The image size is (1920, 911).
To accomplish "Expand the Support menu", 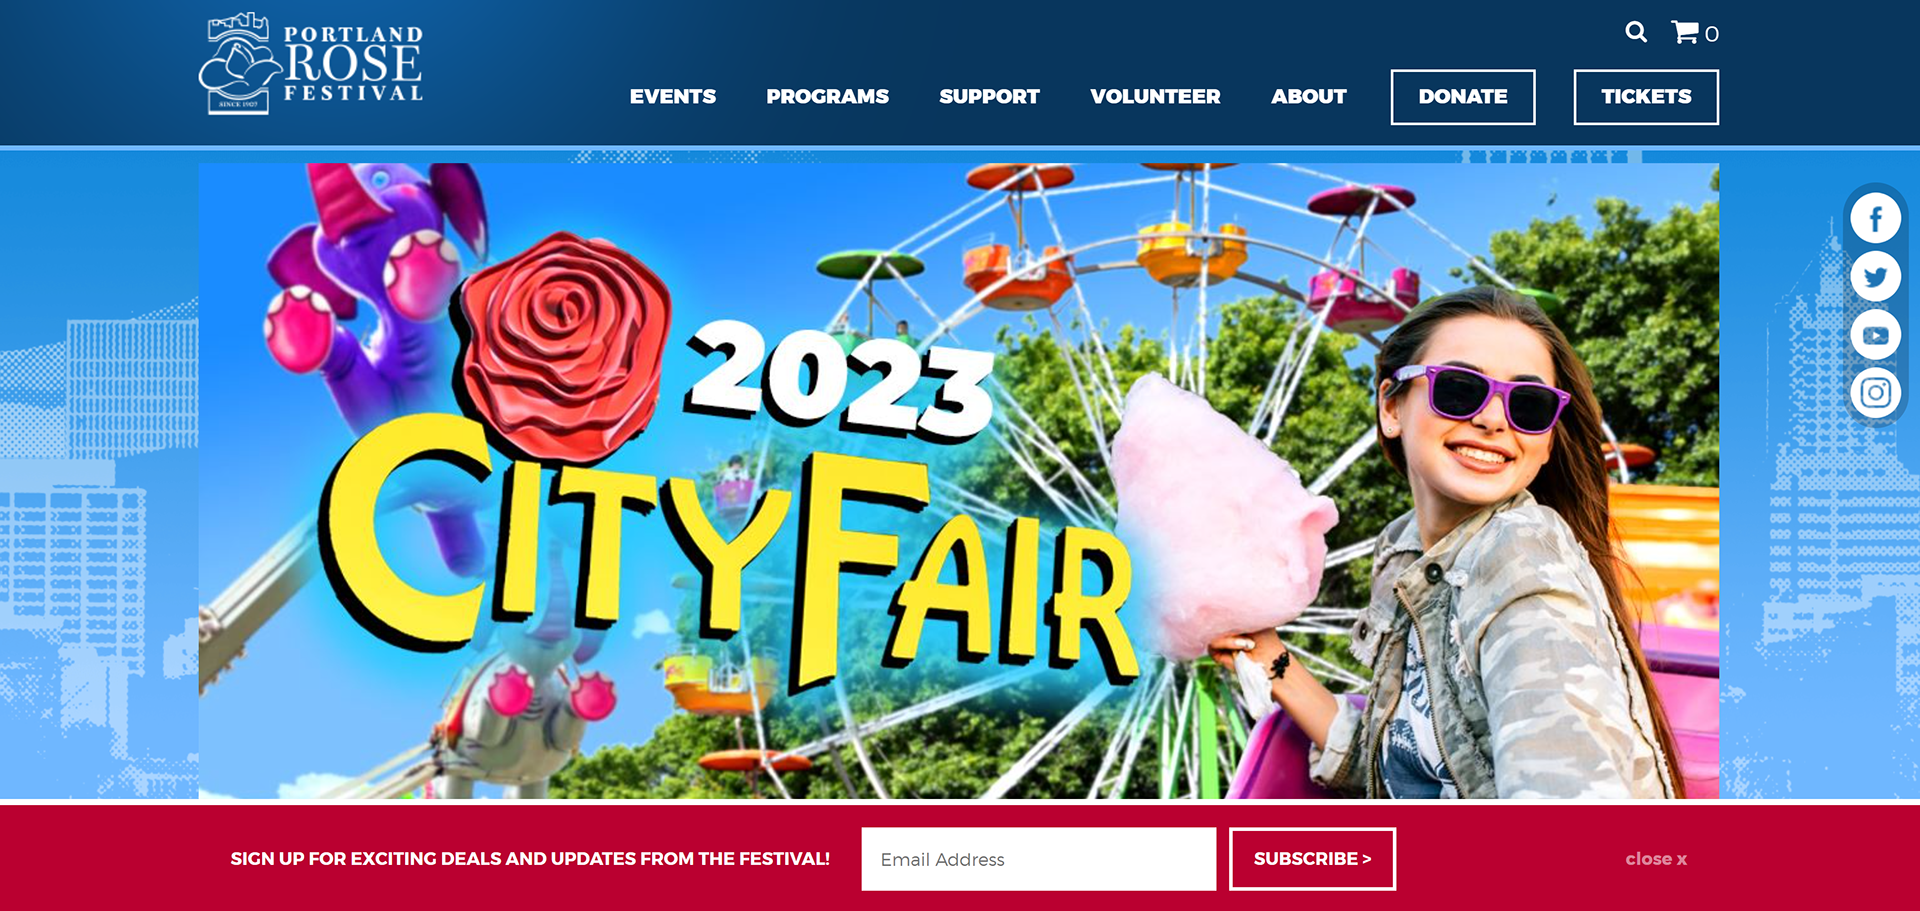I will 989,97.
